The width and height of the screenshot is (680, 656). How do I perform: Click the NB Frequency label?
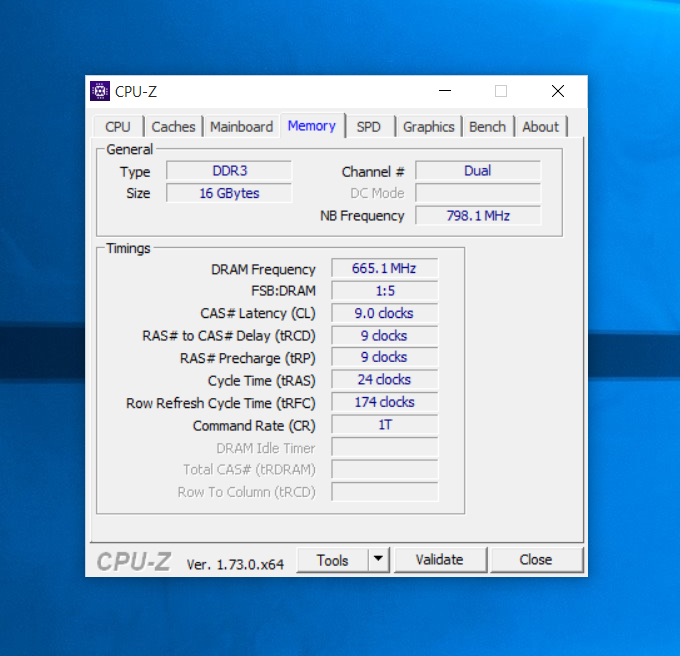(x=362, y=216)
